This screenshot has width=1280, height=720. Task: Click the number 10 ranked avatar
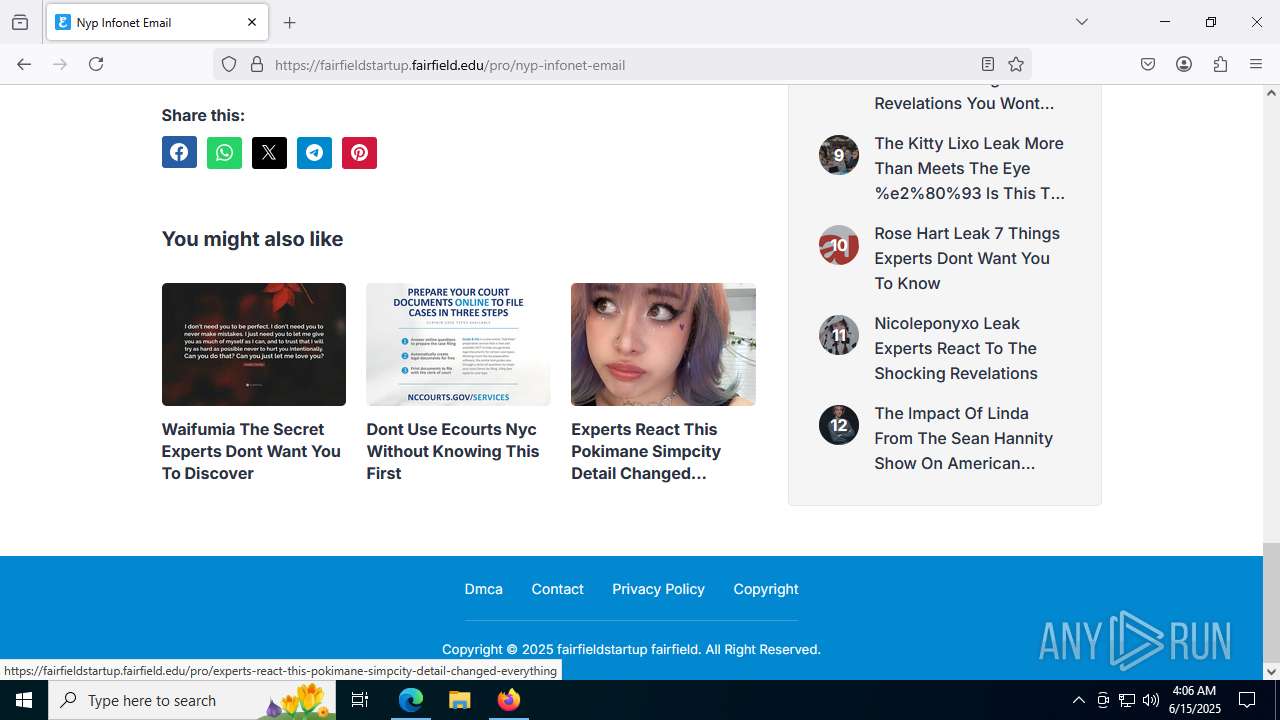pyautogui.click(x=839, y=245)
